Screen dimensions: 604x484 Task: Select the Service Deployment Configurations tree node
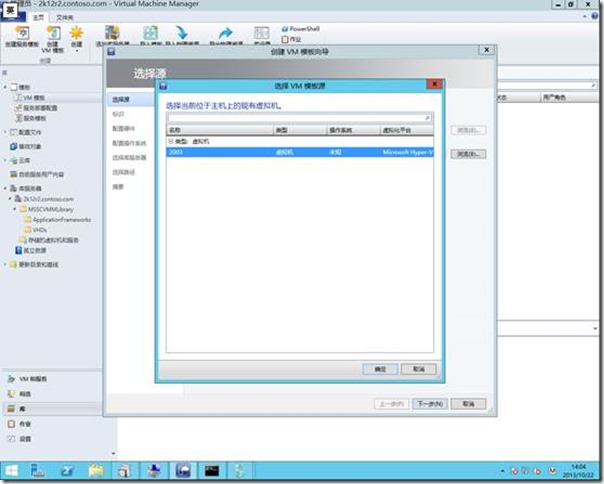tap(40, 108)
